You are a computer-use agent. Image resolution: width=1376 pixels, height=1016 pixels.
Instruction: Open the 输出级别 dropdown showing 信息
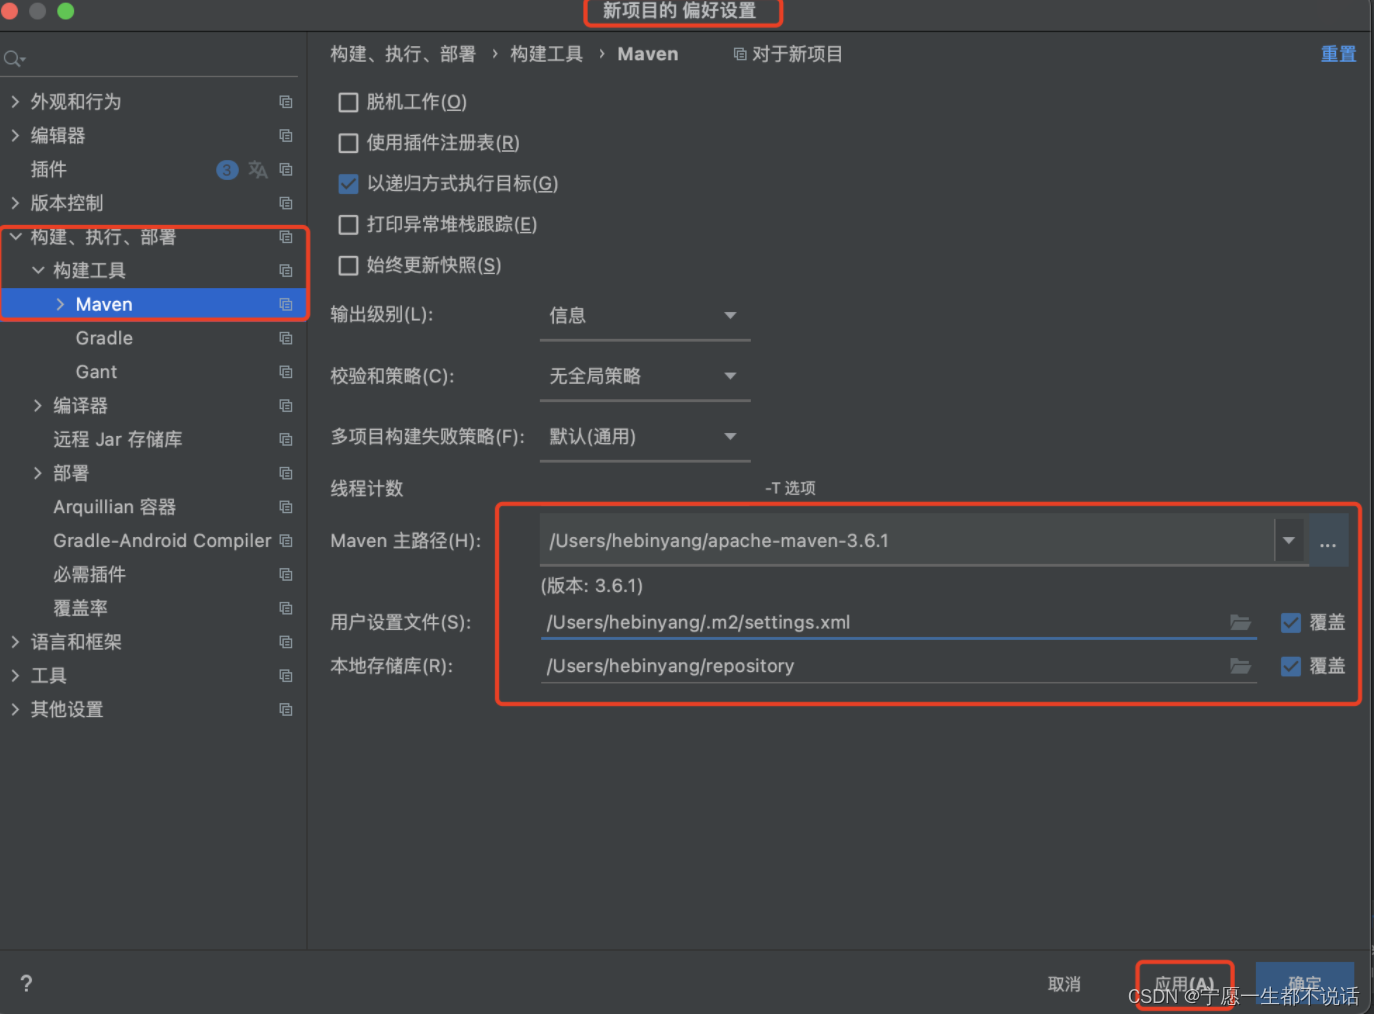[x=645, y=316]
